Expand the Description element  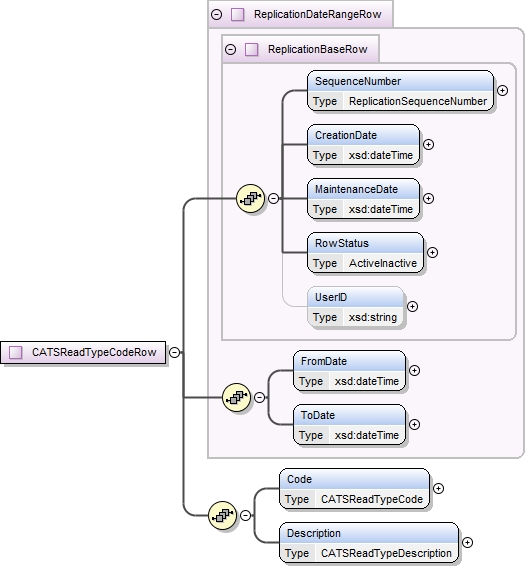click(x=468, y=542)
